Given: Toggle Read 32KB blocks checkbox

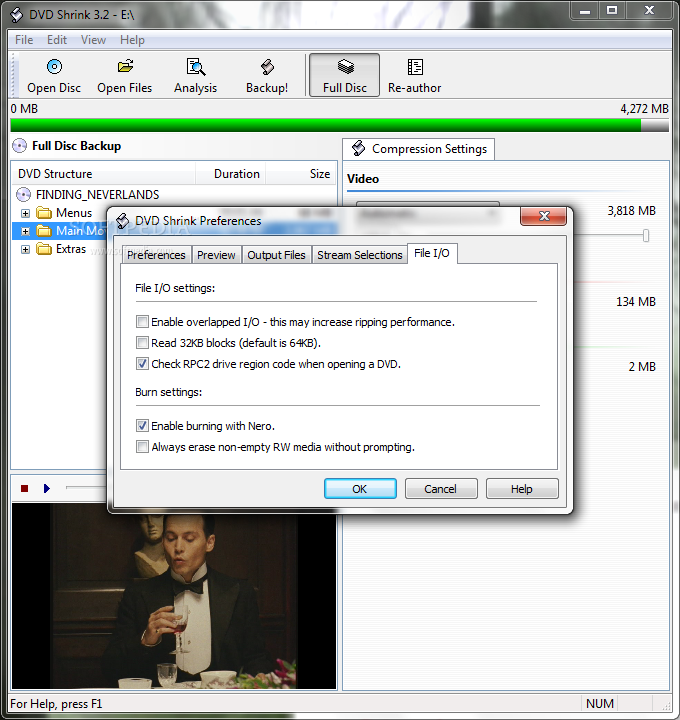Looking at the screenshot, I should tap(142, 343).
